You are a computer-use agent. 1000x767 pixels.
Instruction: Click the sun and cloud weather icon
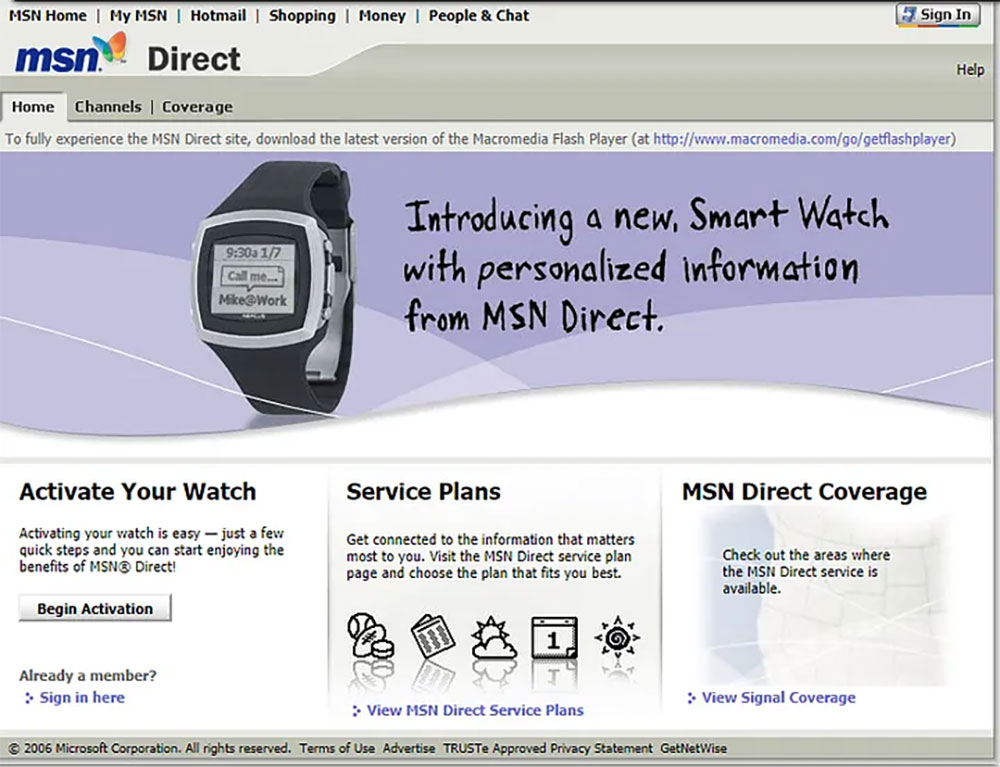pyautogui.click(x=493, y=638)
